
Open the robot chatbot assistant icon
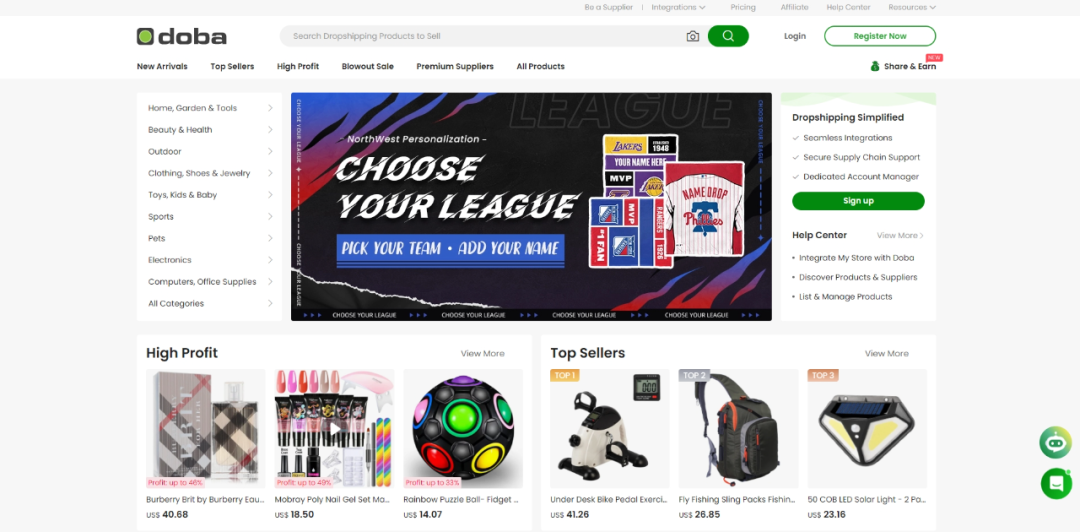pos(1055,442)
